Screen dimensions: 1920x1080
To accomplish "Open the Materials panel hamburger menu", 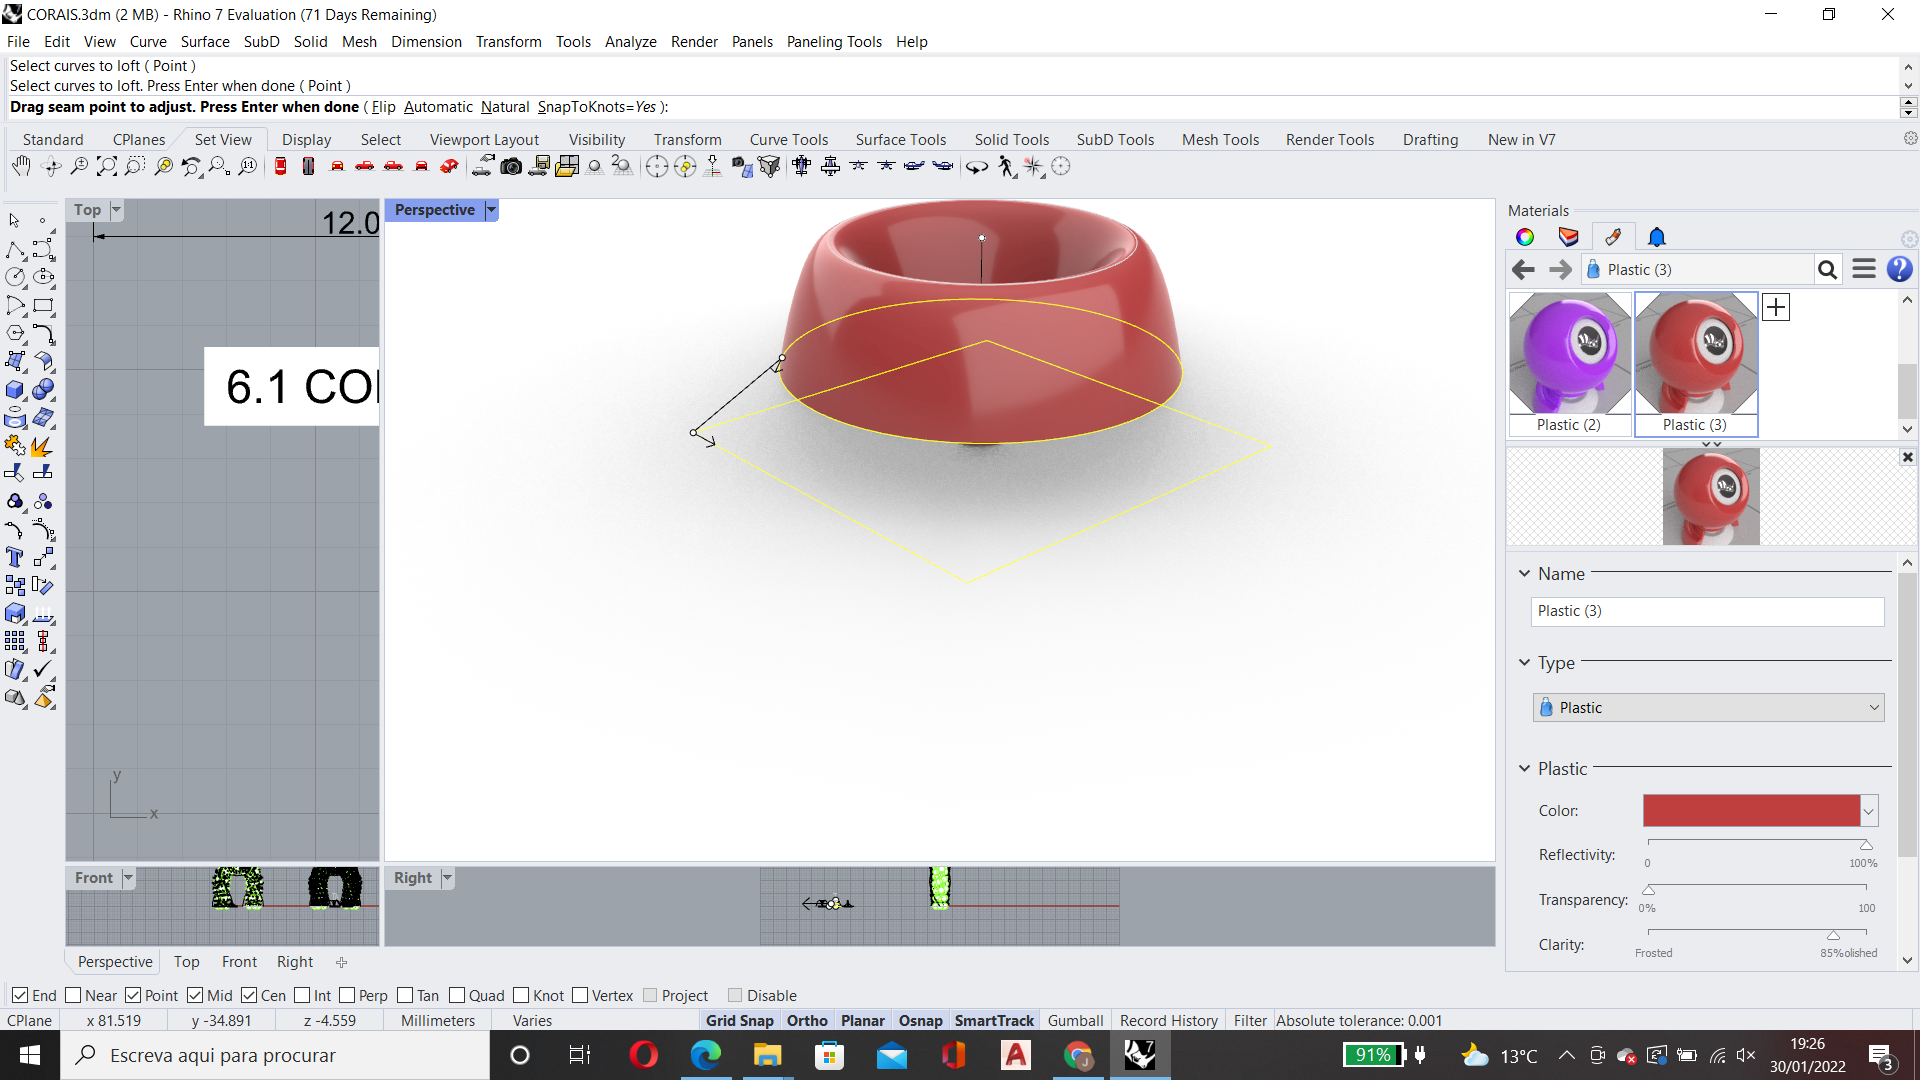I will click(x=1863, y=269).
